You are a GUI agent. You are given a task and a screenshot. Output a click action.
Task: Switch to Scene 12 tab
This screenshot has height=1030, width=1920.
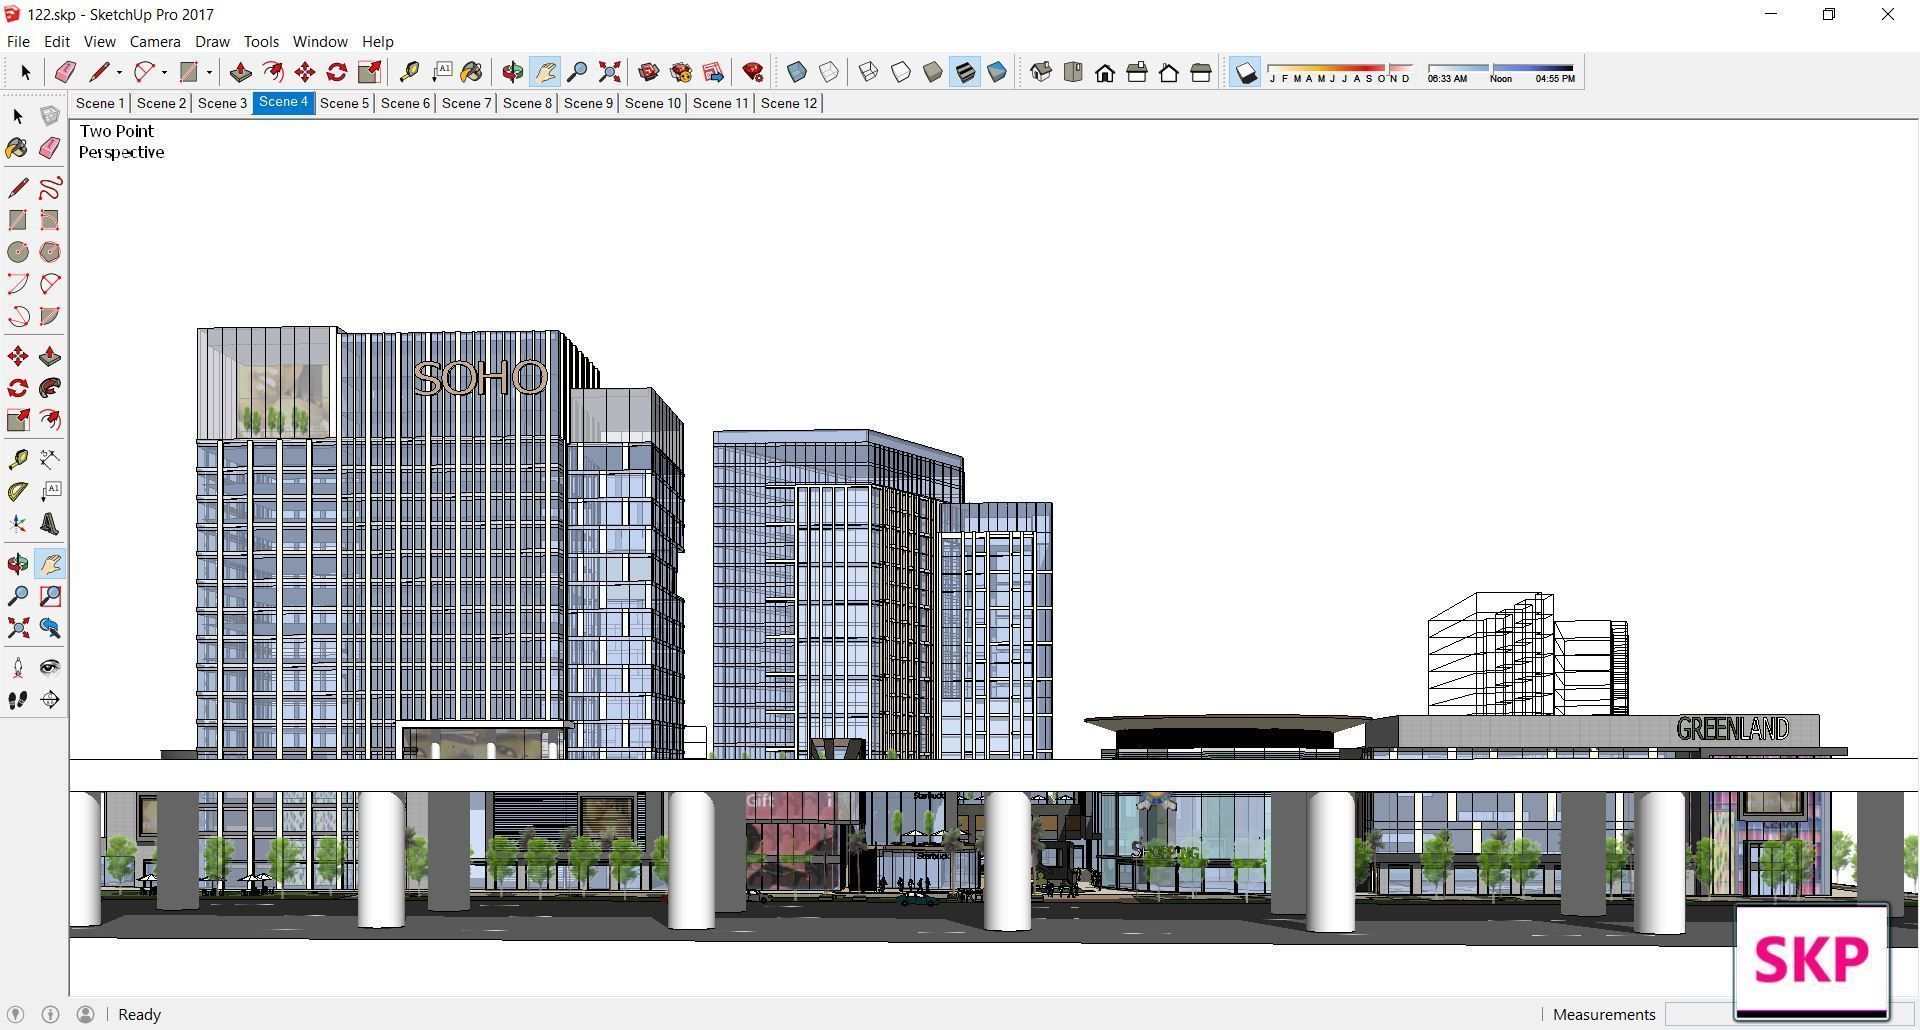click(x=789, y=103)
